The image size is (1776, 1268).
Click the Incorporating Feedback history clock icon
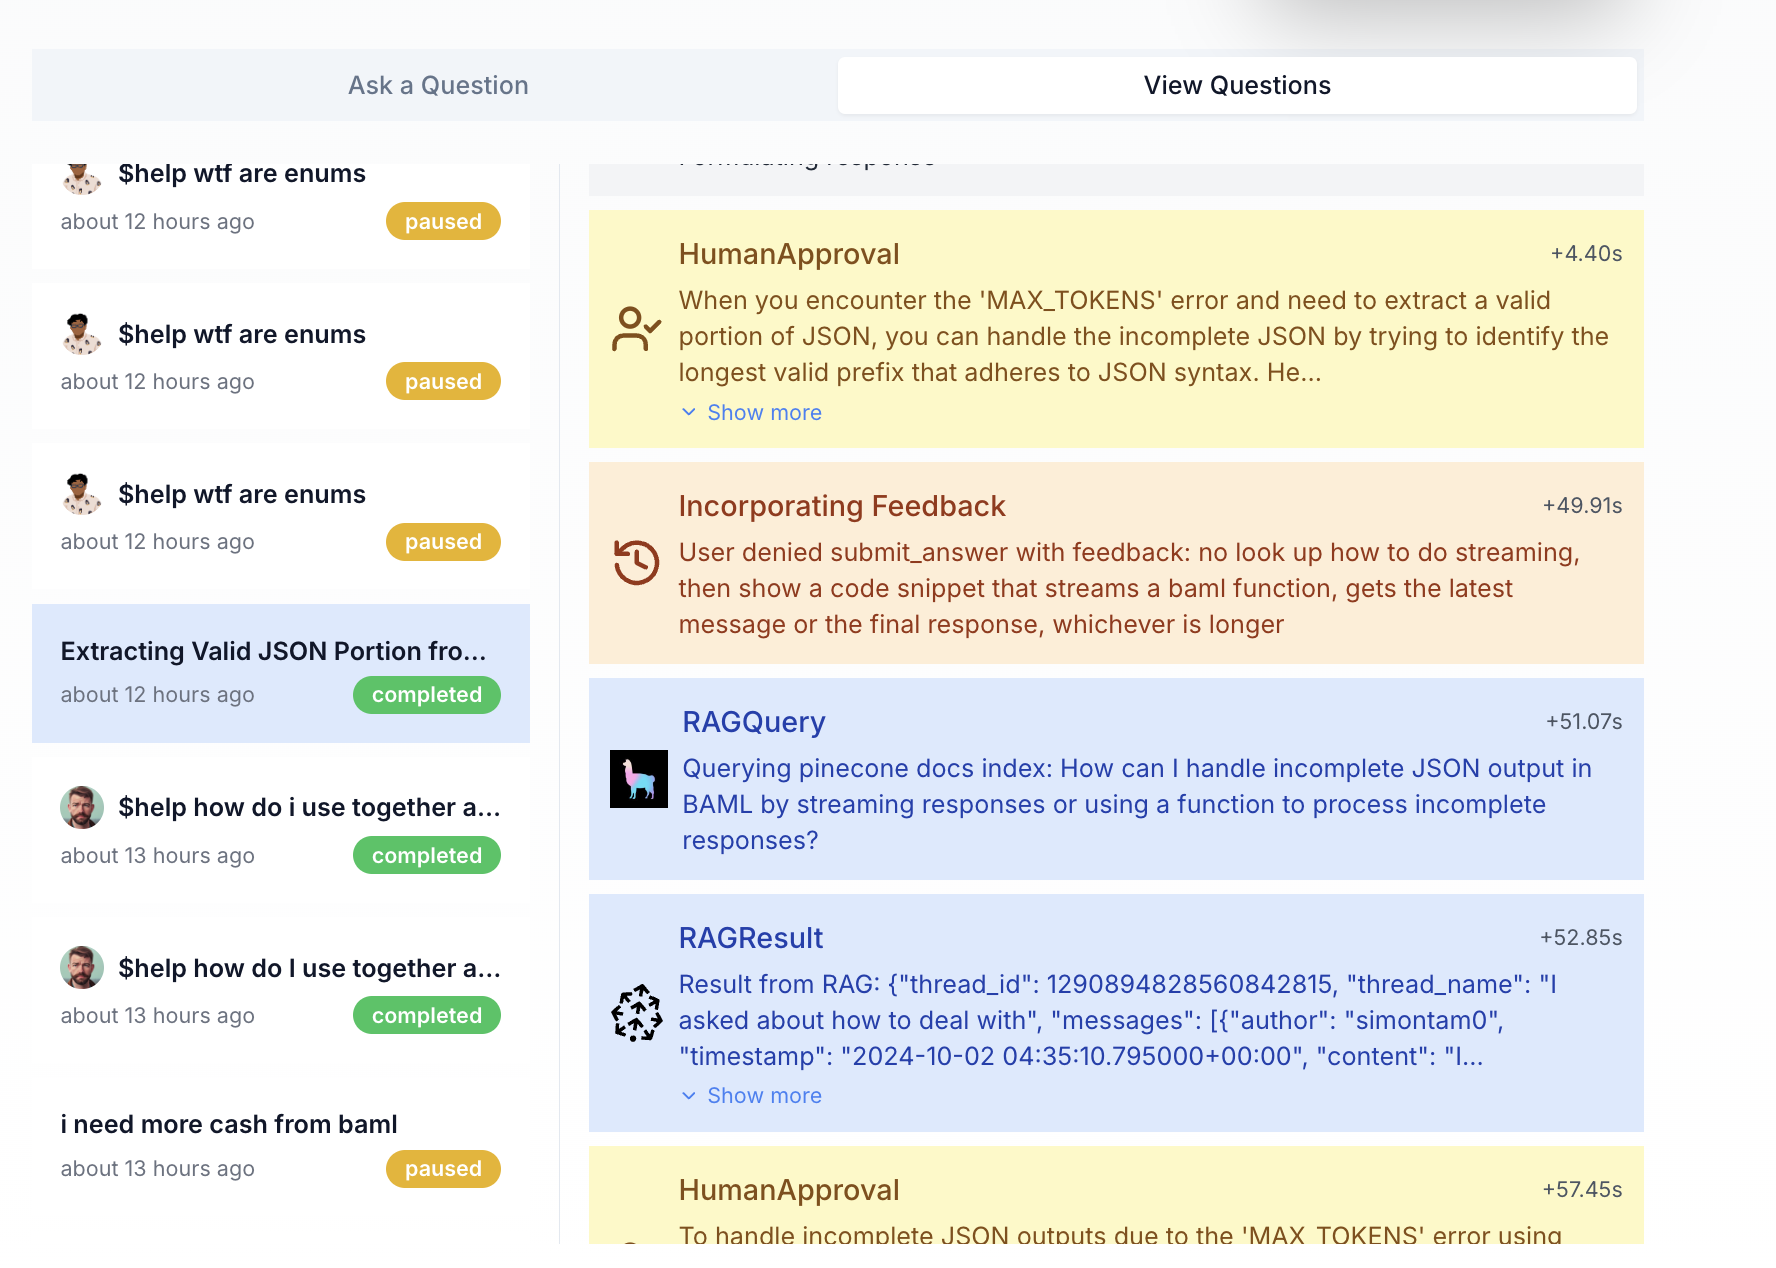click(x=636, y=562)
